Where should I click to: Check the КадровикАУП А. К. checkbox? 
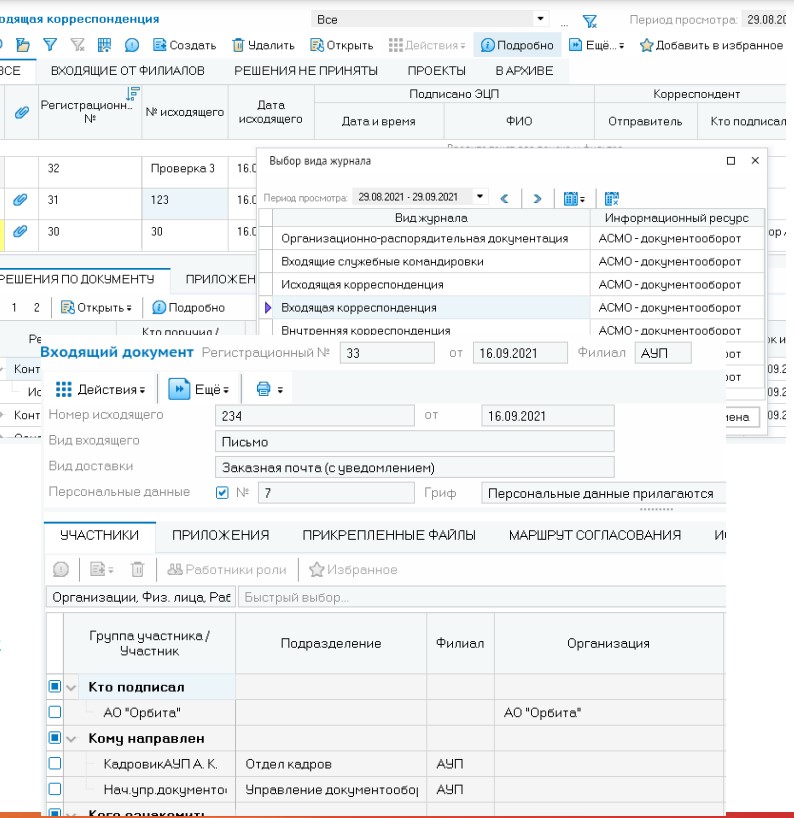coord(55,763)
